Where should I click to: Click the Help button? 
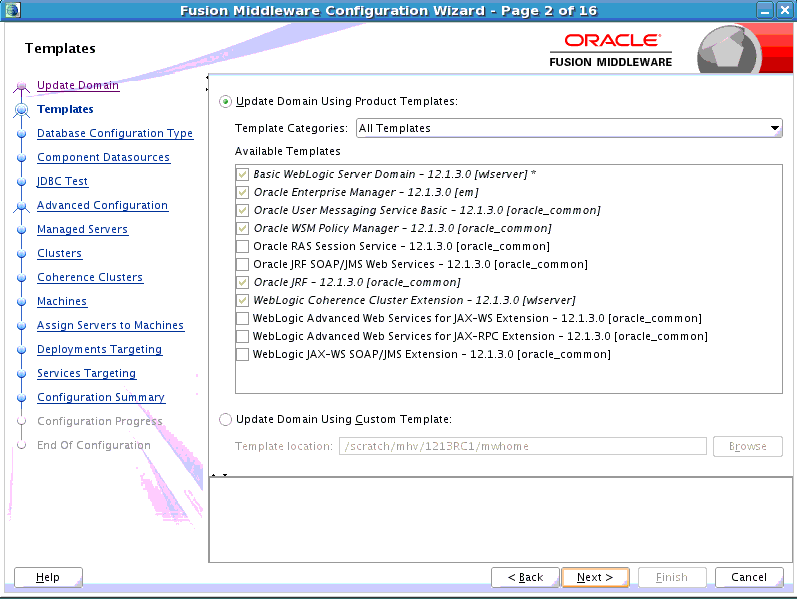(48, 578)
